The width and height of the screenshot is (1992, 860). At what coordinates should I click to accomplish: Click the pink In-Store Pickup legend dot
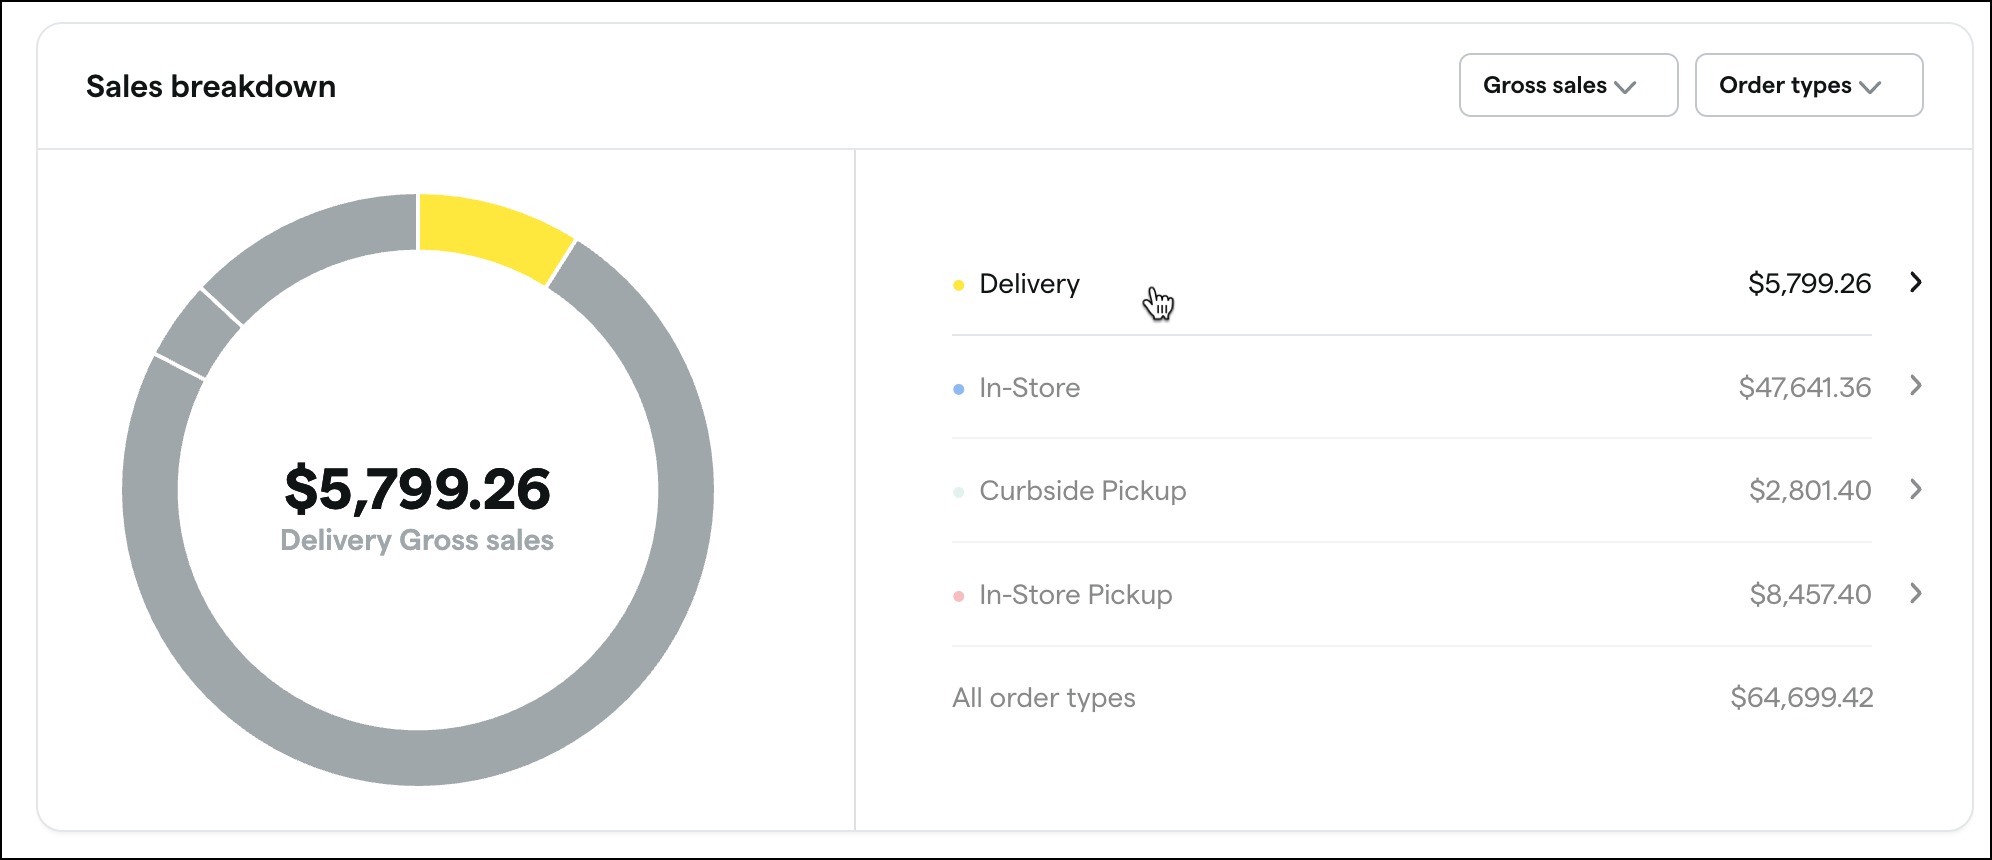957,595
